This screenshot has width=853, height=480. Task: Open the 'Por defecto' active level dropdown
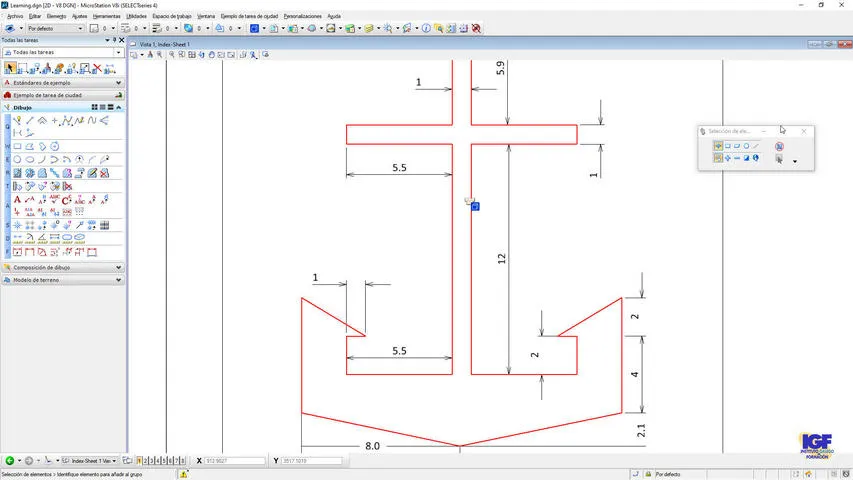pyautogui.click(x=81, y=28)
